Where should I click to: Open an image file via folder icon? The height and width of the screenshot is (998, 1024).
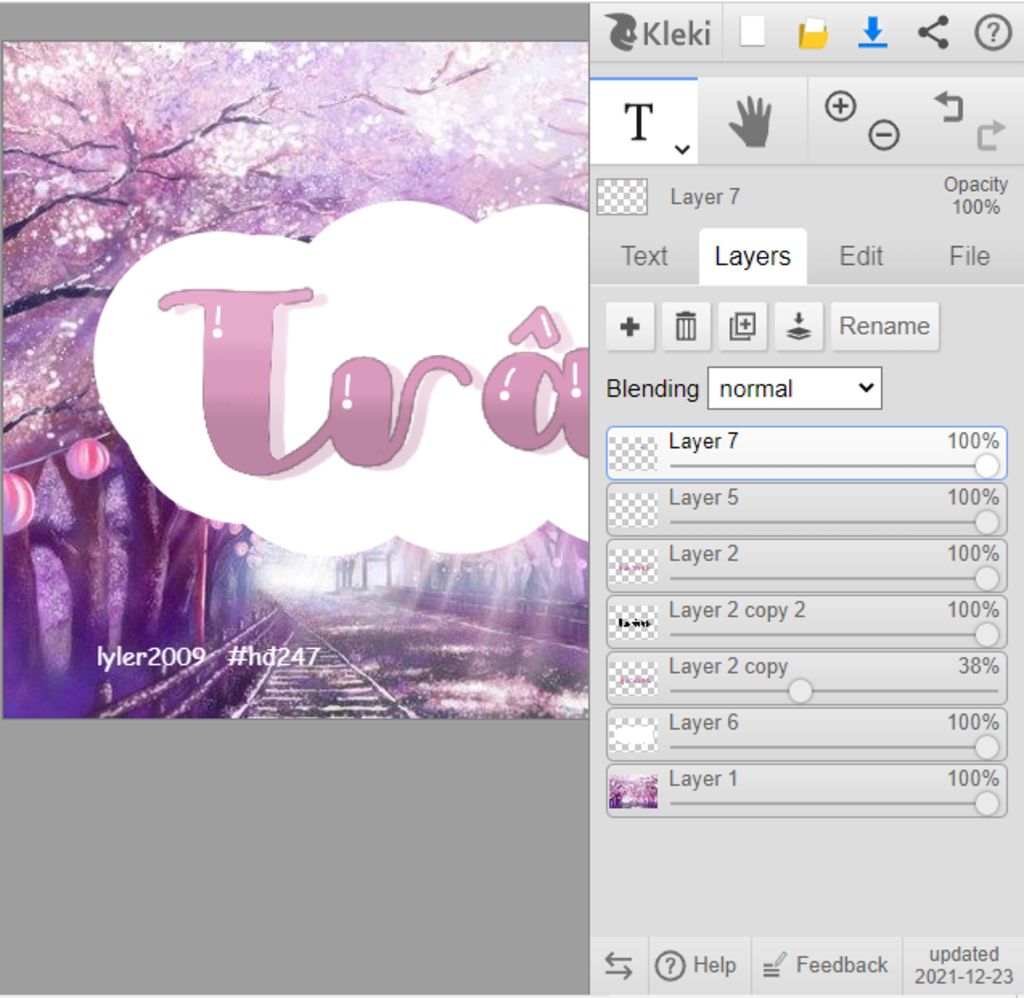813,33
